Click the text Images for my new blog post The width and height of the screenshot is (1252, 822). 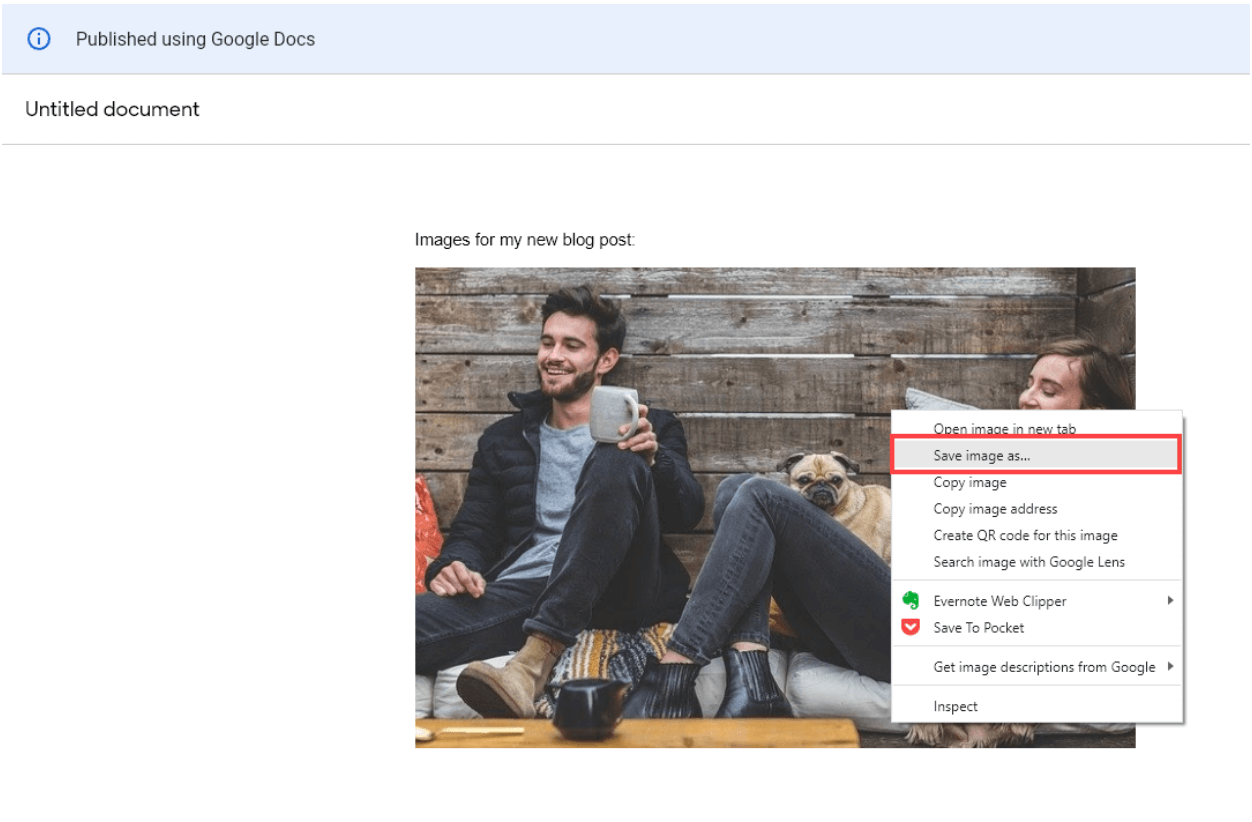[x=525, y=239]
